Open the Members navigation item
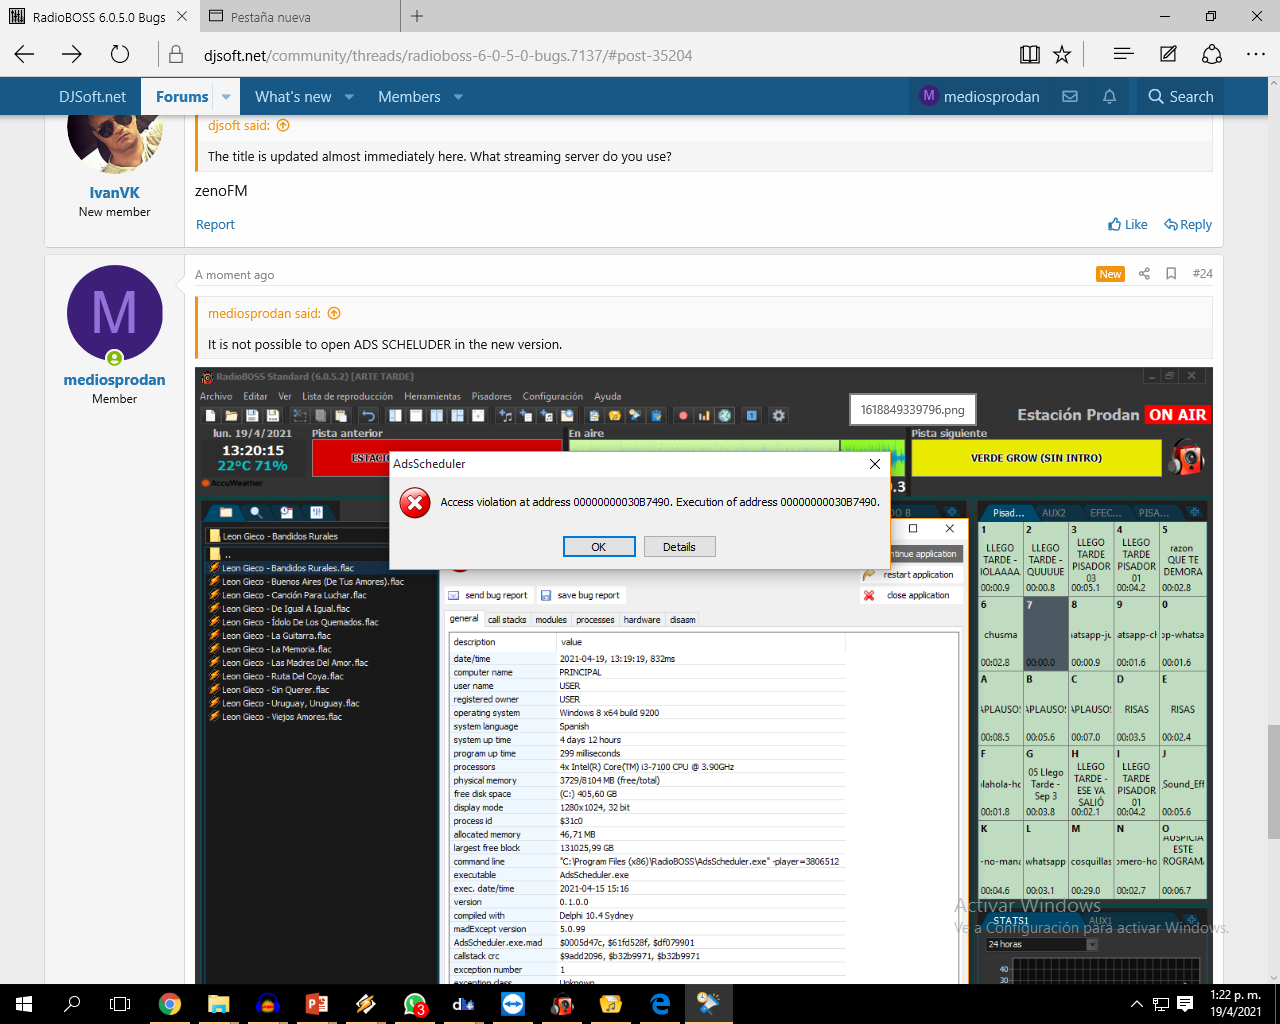Image resolution: width=1280 pixels, height=1024 pixels. pyautogui.click(x=409, y=97)
